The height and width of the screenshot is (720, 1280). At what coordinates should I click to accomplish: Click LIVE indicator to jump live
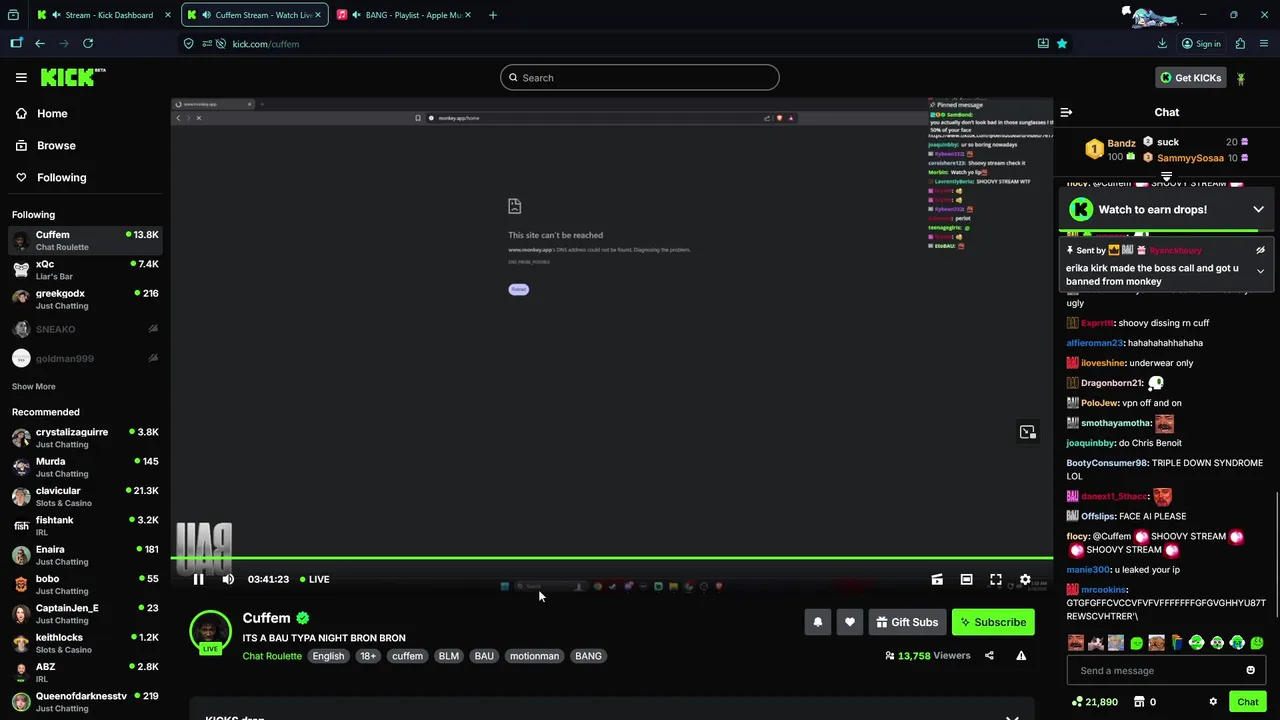pyautogui.click(x=314, y=579)
